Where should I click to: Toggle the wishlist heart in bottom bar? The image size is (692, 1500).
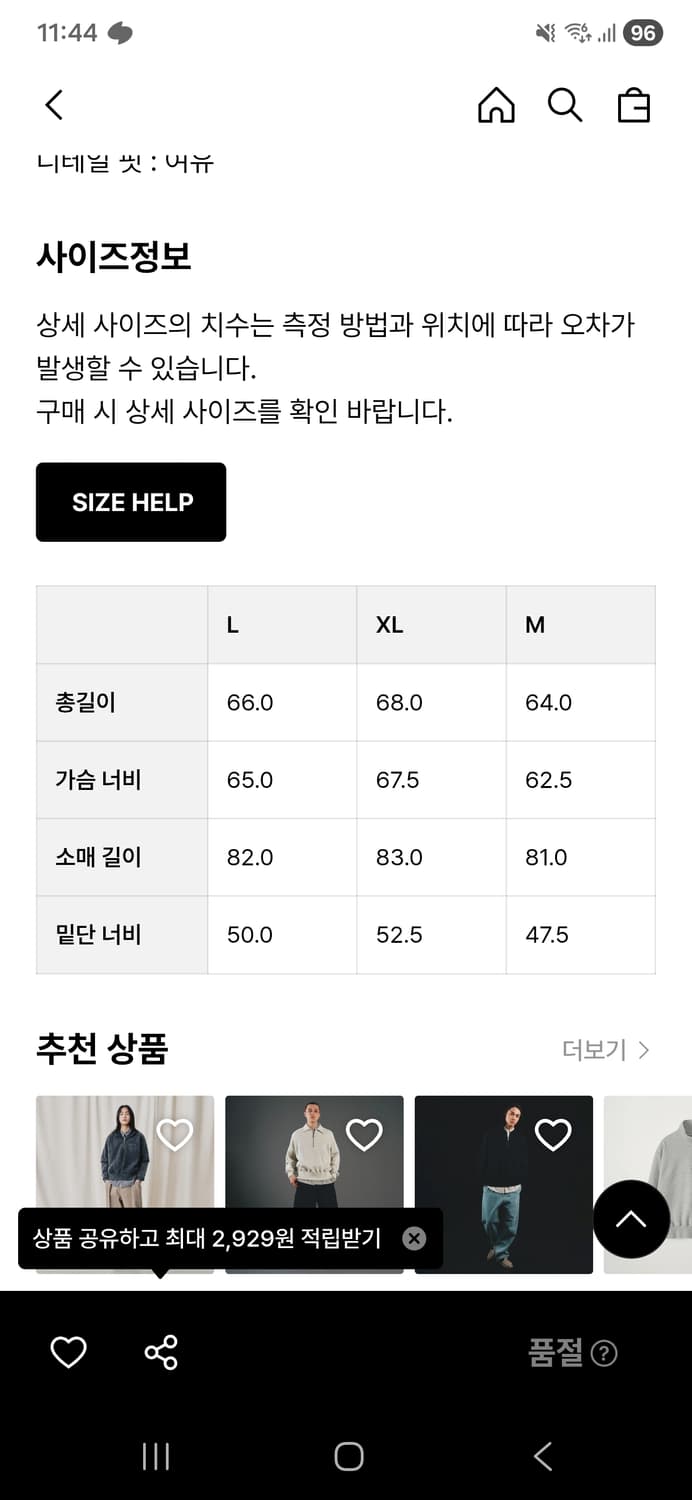[x=67, y=1351]
